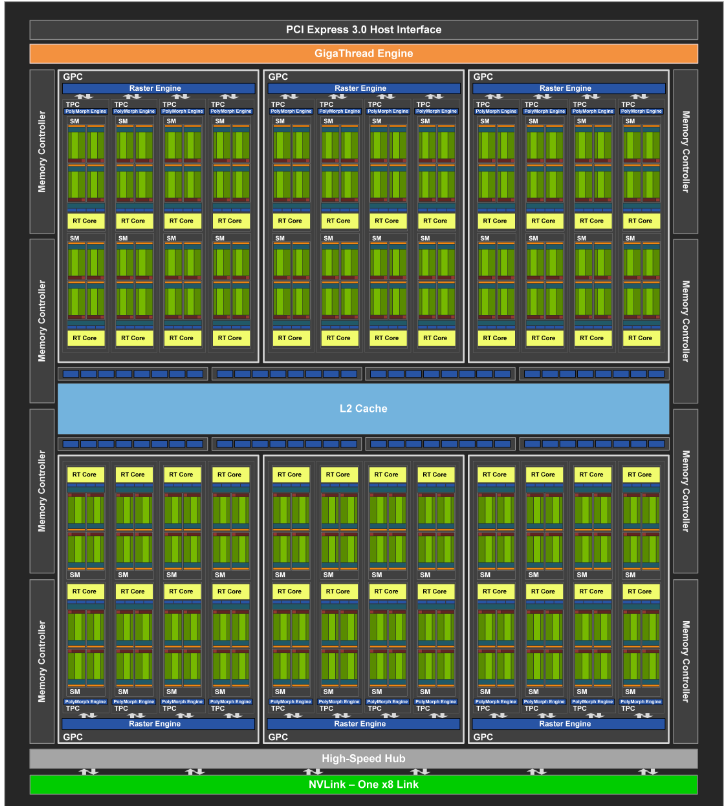Click the GPC label of the top-right cluster
This screenshot has width=726, height=806.
[482, 76]
